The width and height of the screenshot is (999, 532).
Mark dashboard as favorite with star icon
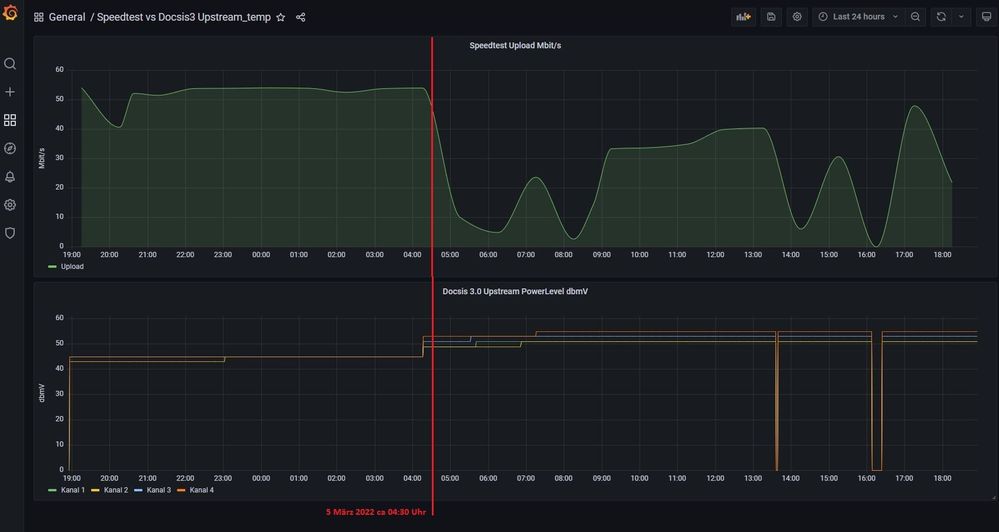point(280,17)
